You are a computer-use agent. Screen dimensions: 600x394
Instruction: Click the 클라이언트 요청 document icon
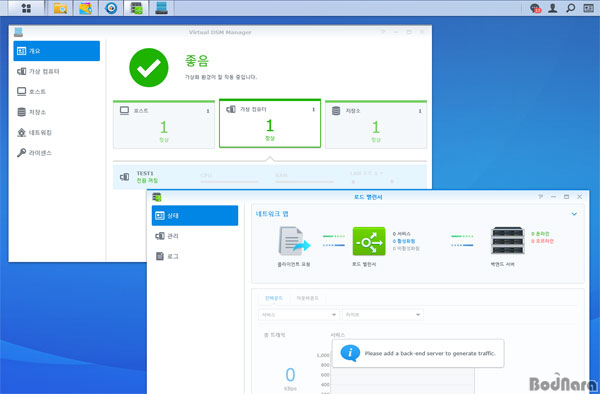tap(294, 241)
